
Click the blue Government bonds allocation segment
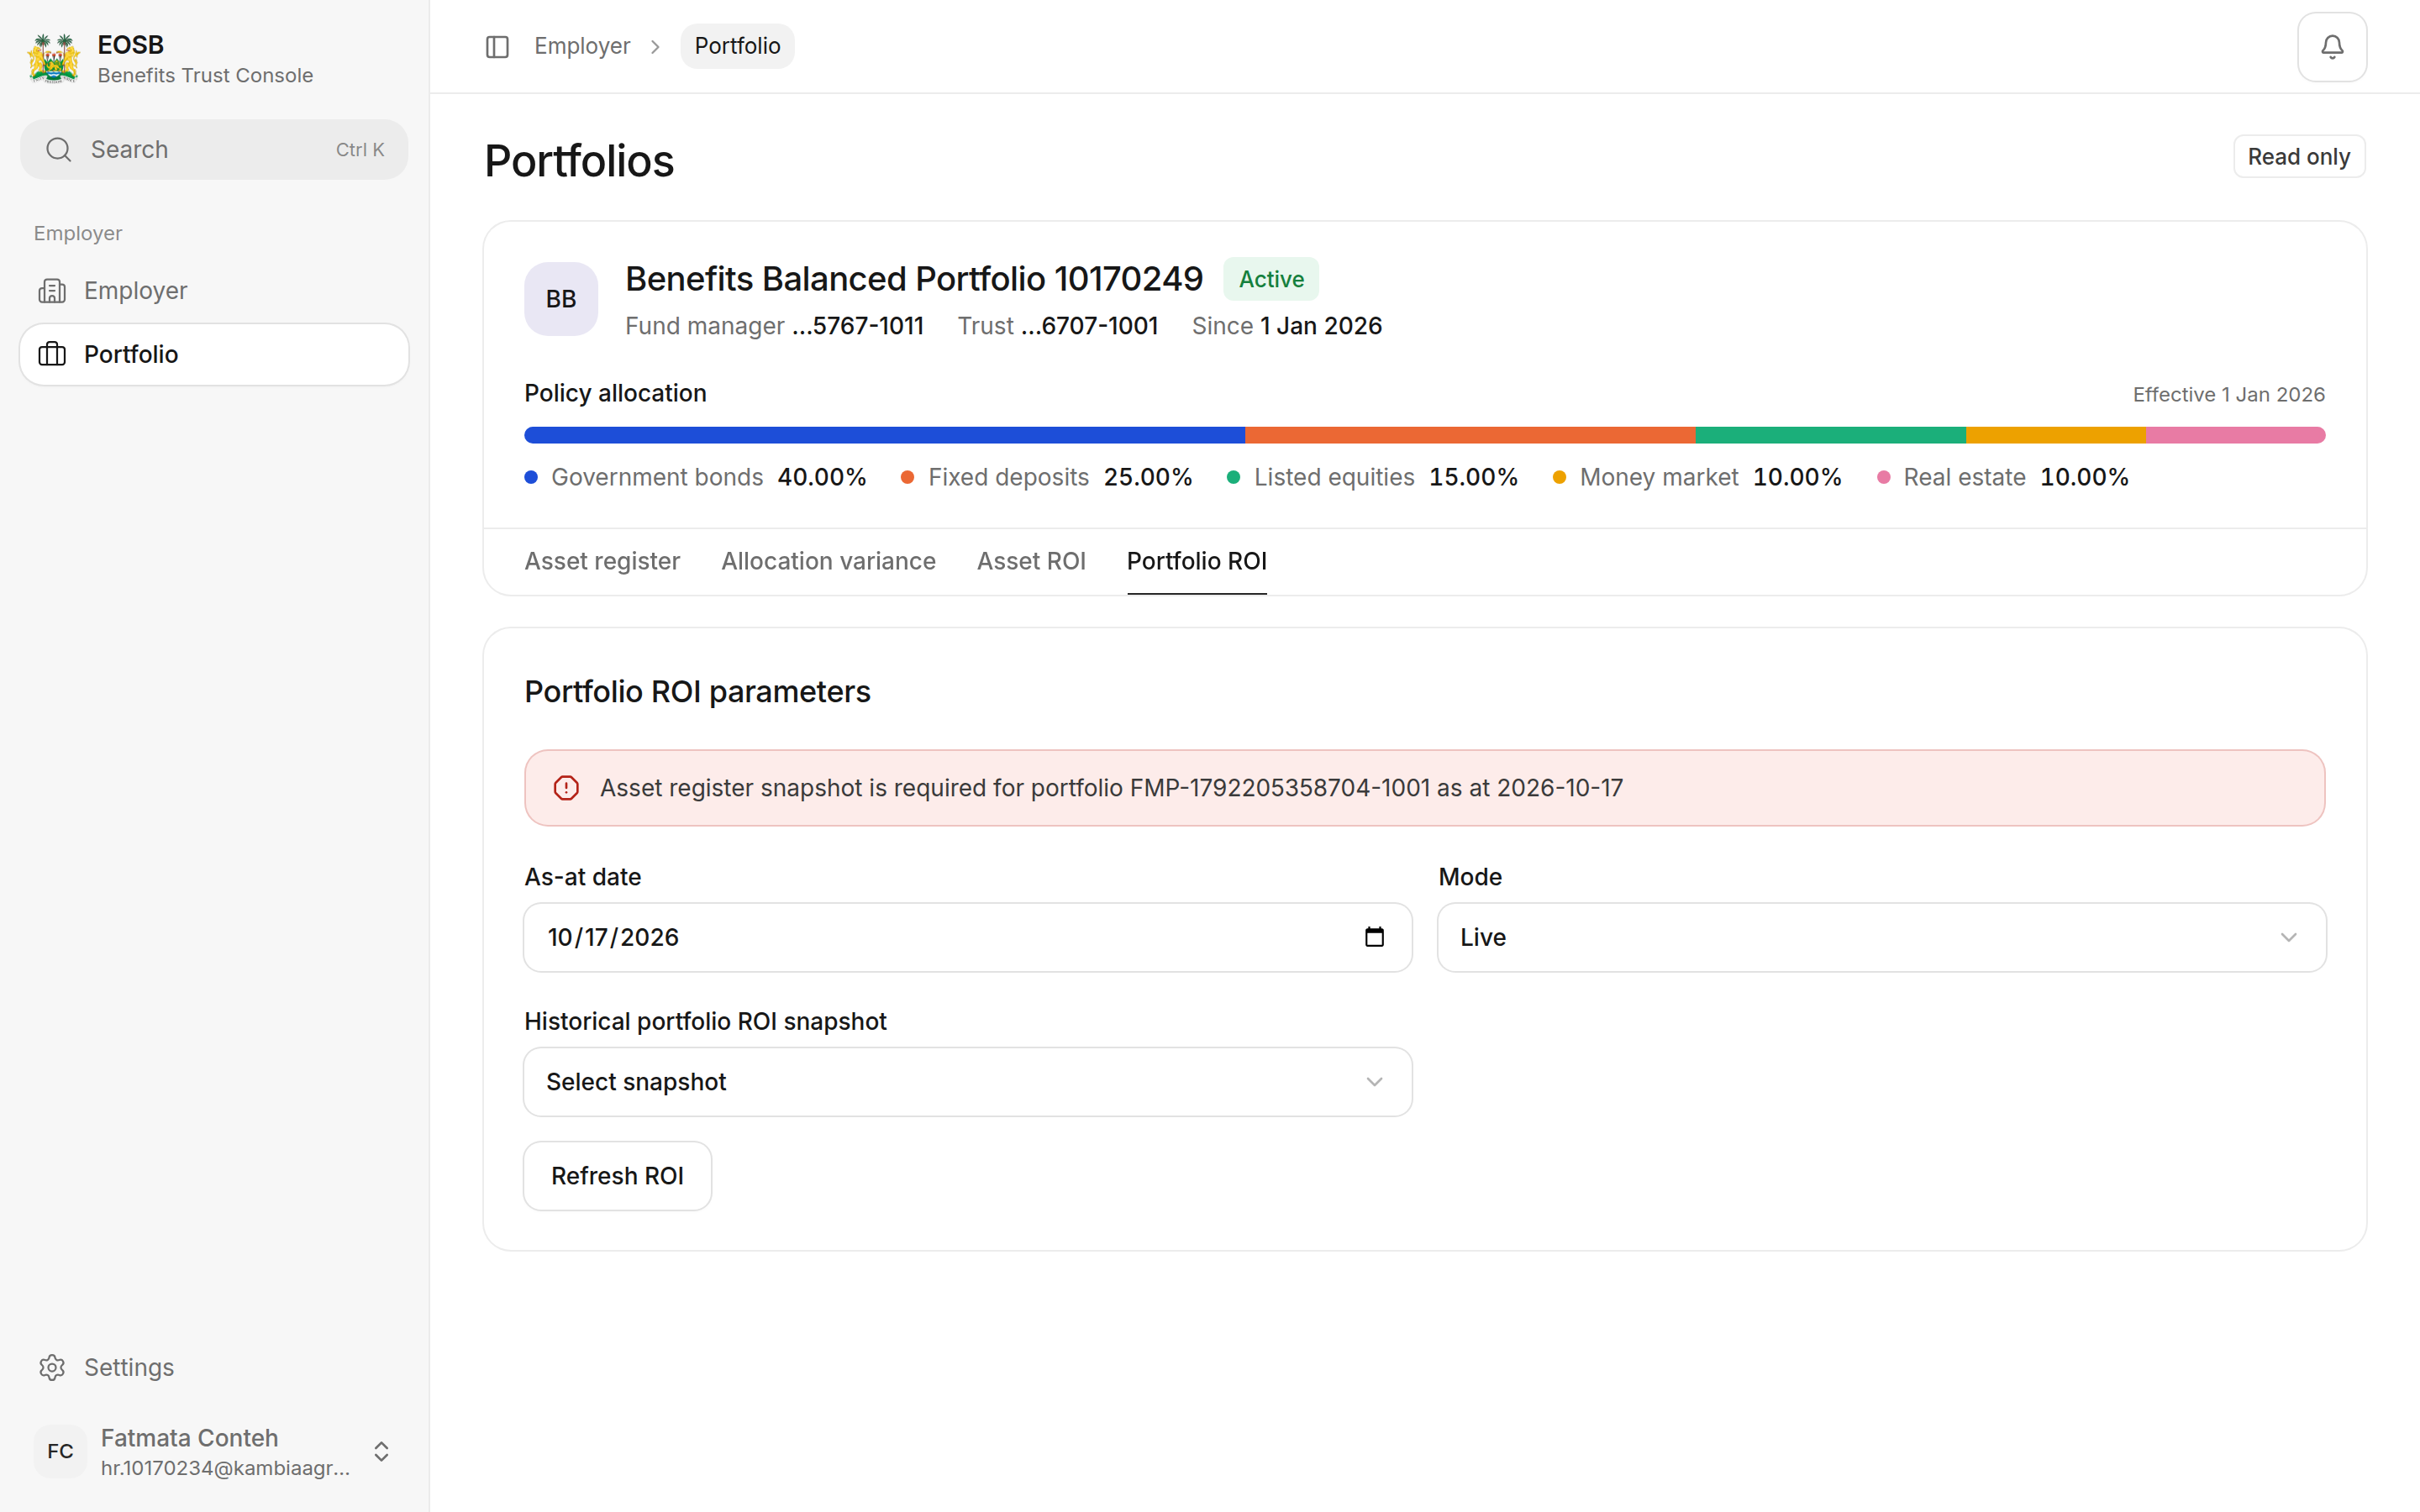tap(885, 435)
